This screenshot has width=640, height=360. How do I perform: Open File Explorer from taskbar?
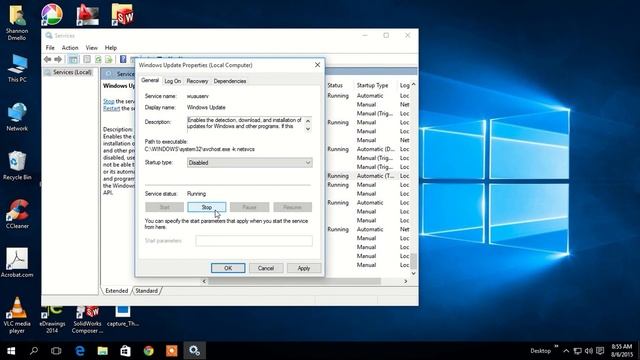102,351
